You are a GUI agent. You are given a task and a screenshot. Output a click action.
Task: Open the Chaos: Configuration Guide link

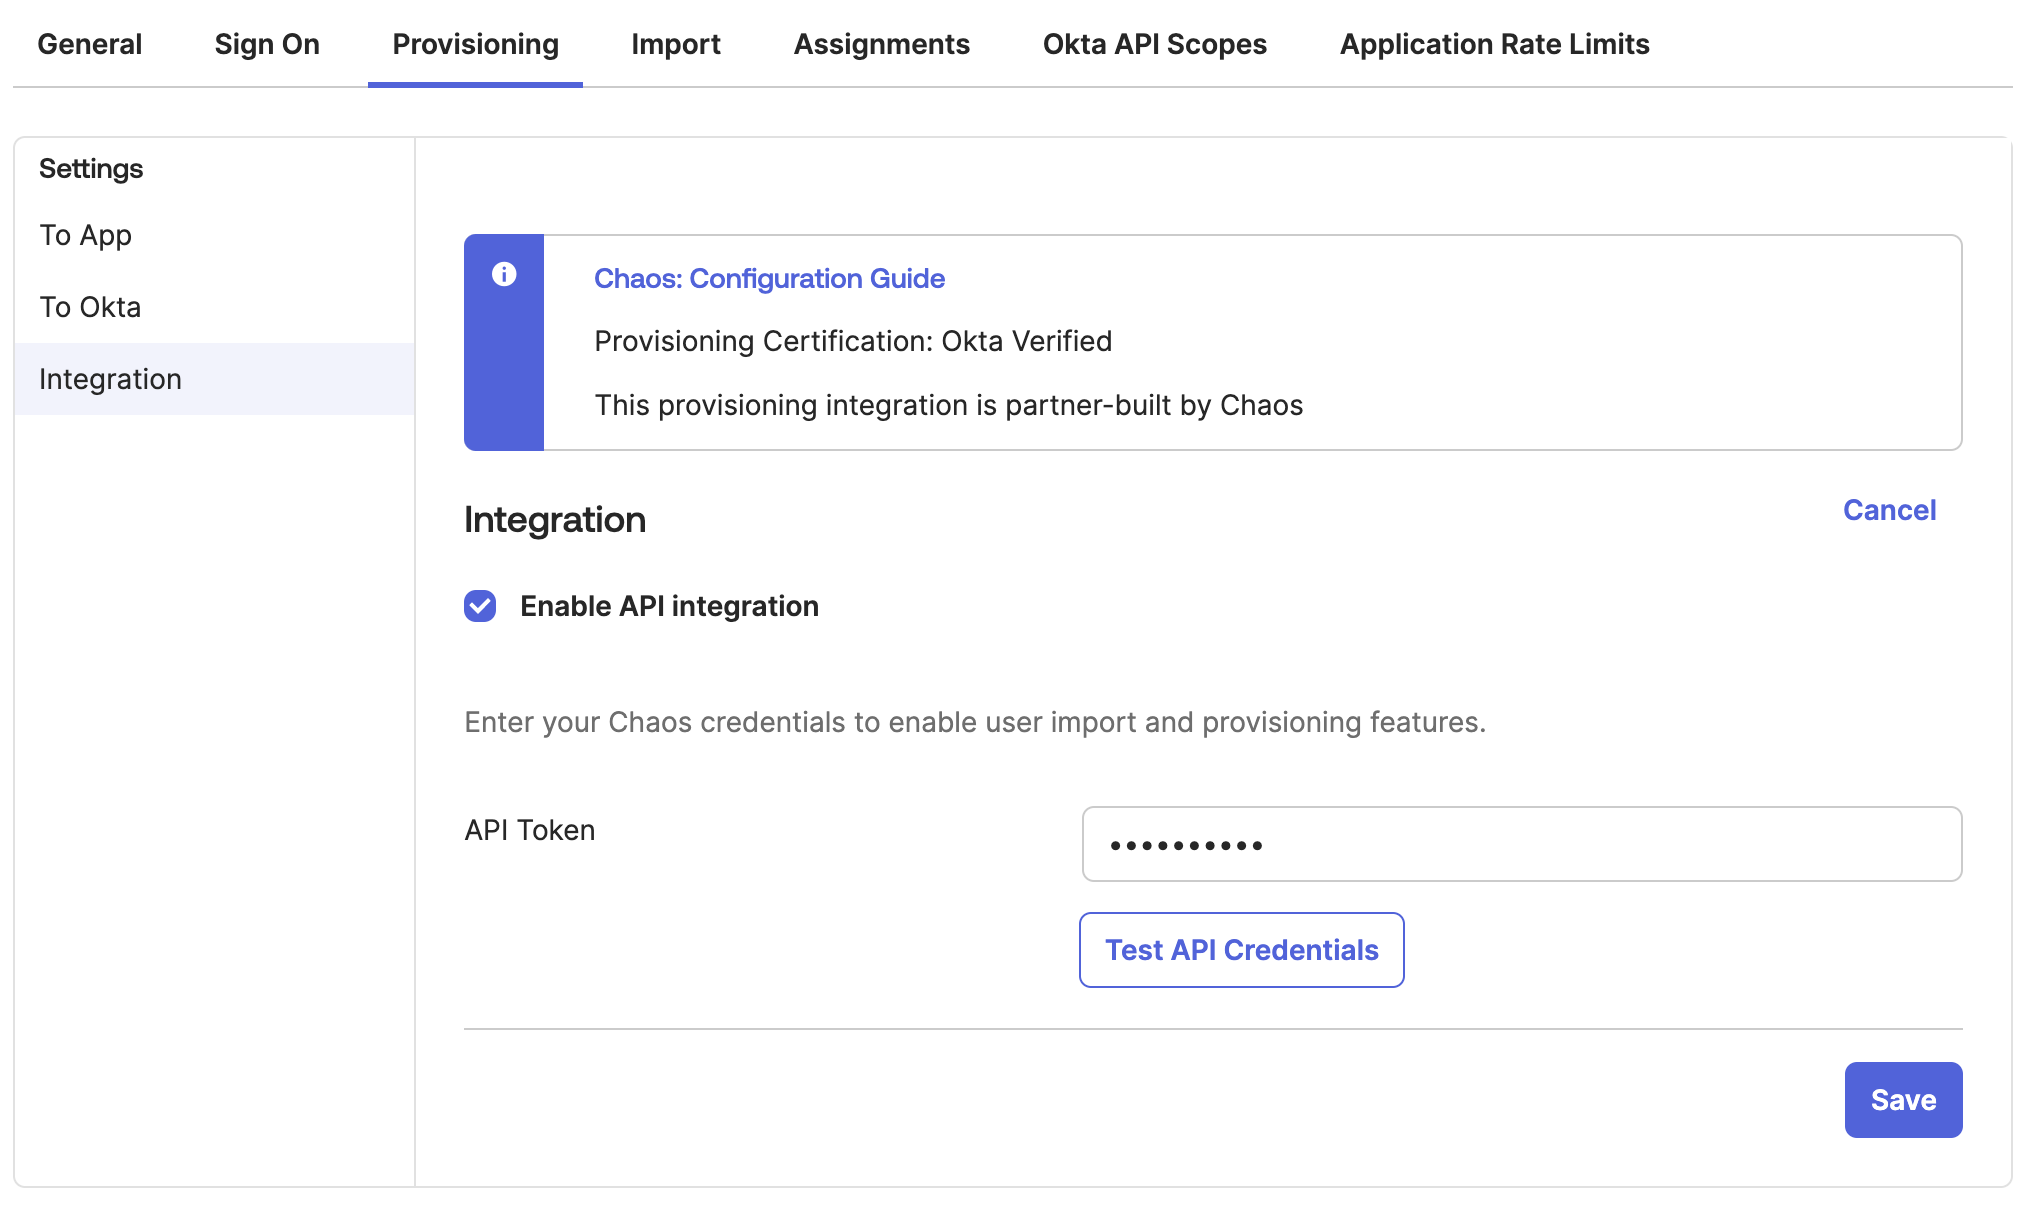769,278
